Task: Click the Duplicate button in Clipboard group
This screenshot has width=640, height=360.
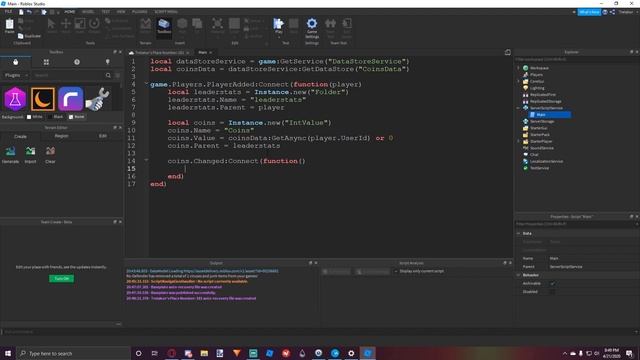Action: tap(29, 36)
